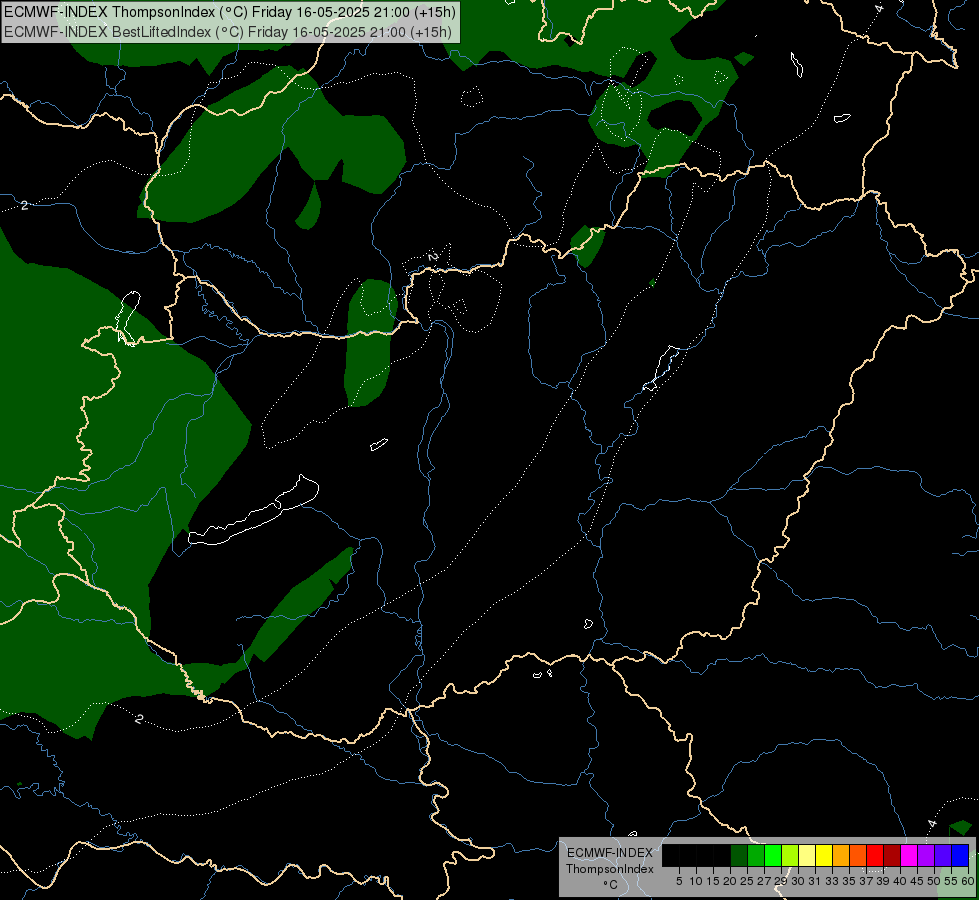This screenshot has width=979, height=900.
Task: Click the legend tick value '40'
Action: click(900, 881)
